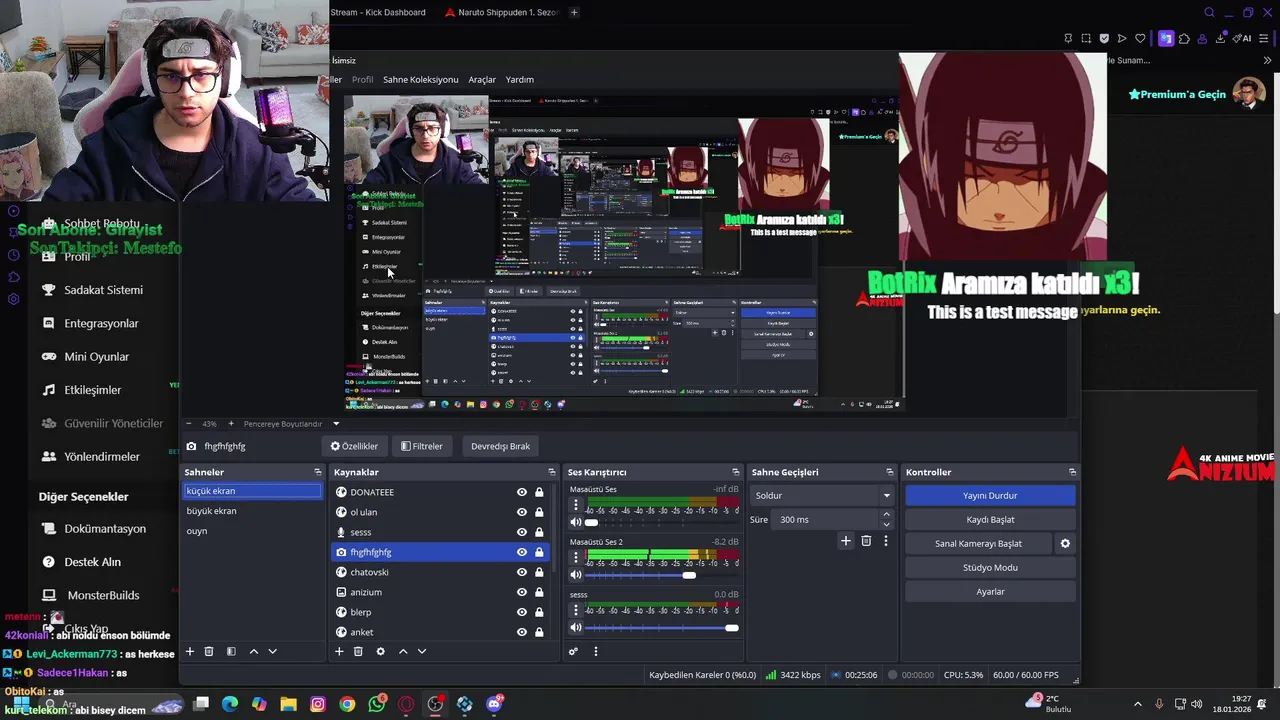Image resolution: width=1280 pixels, height=720 pixels.
Task: Add a new source in Kaynaklar
Action: coord(338,651)
